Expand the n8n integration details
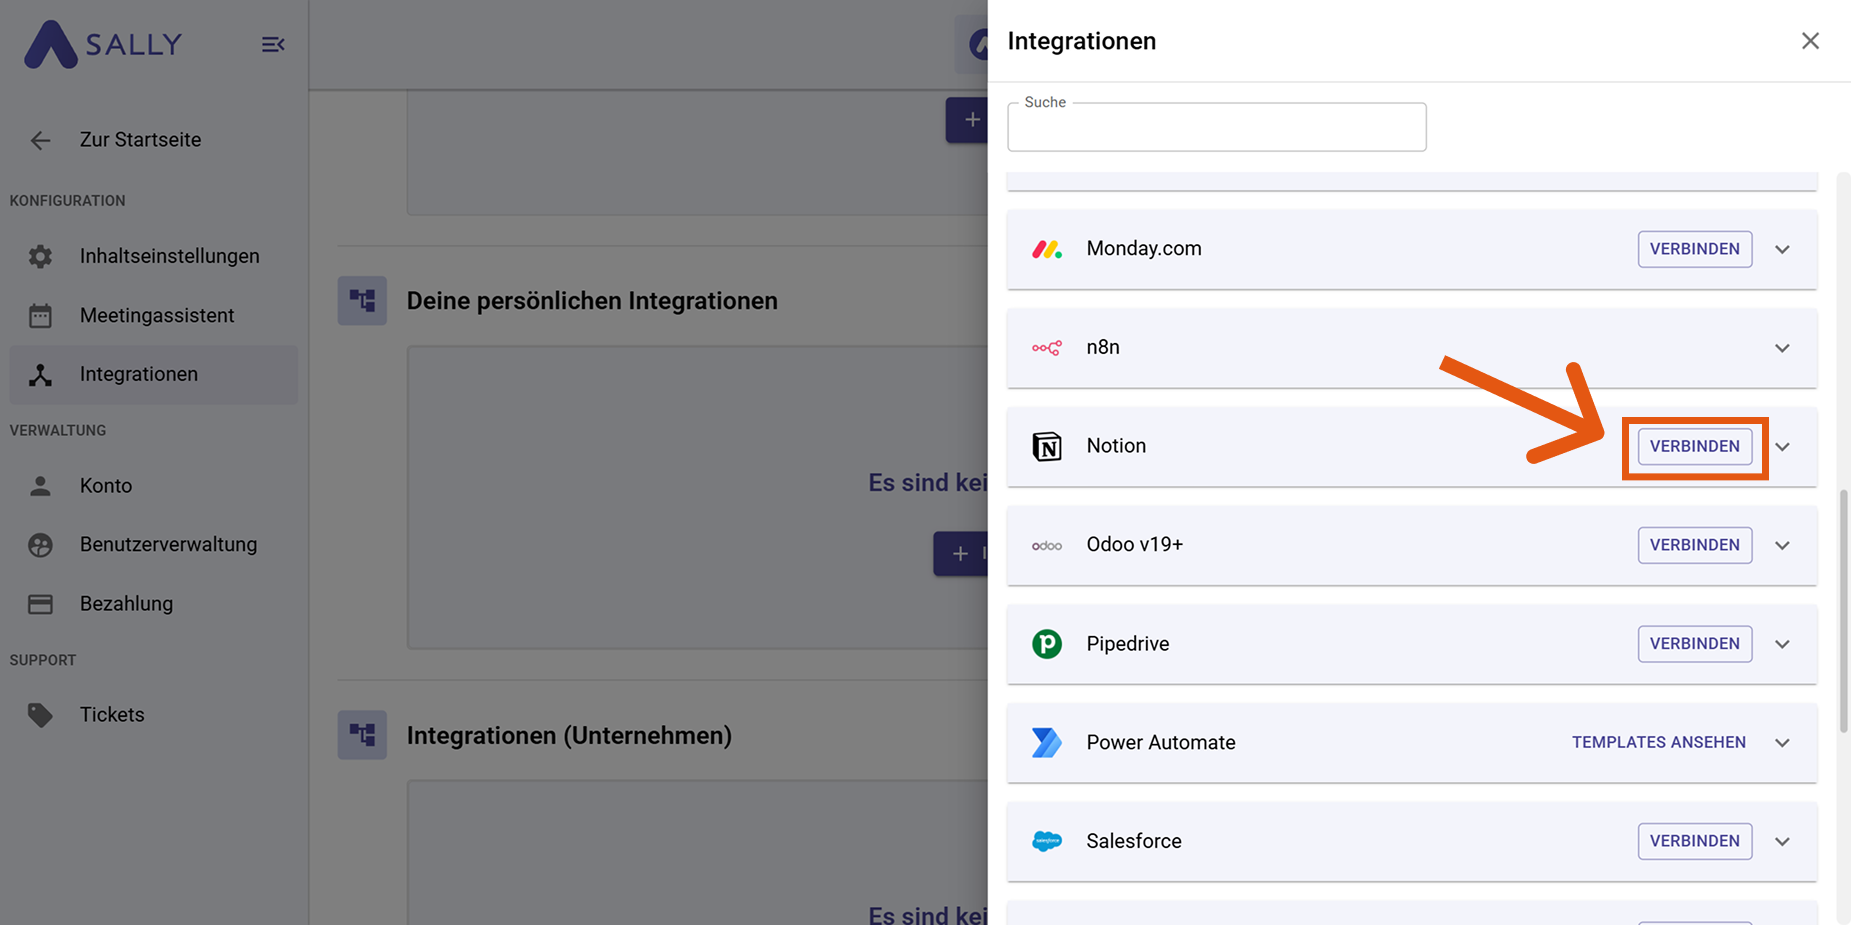The image size is (1851, 926). pyautogui.click(x=1782, y=348)
